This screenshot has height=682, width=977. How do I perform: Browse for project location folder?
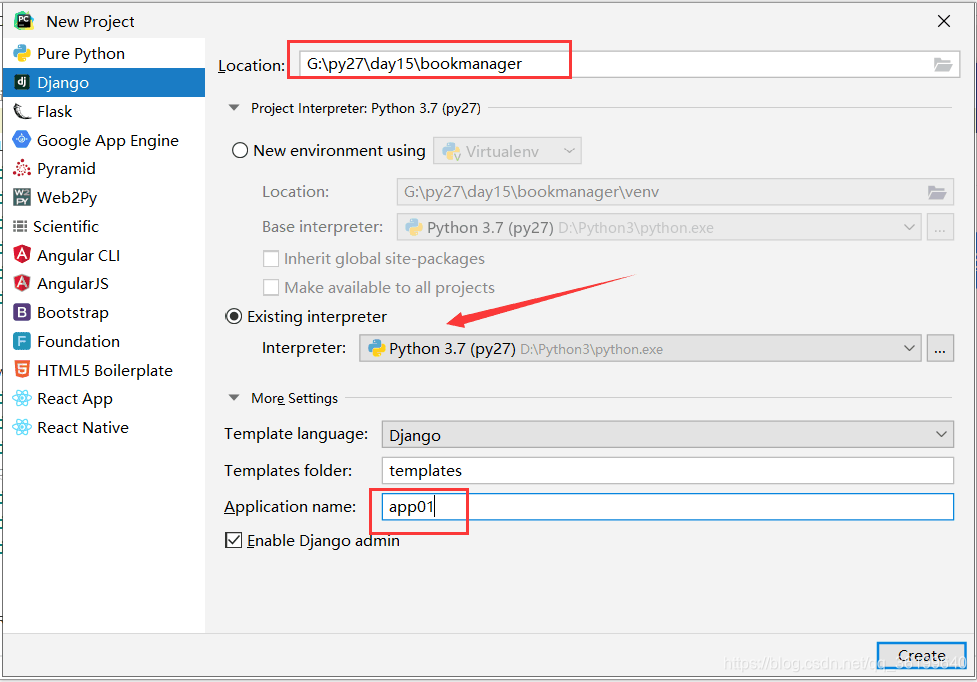pyautogui.click(x=943, y=64)
